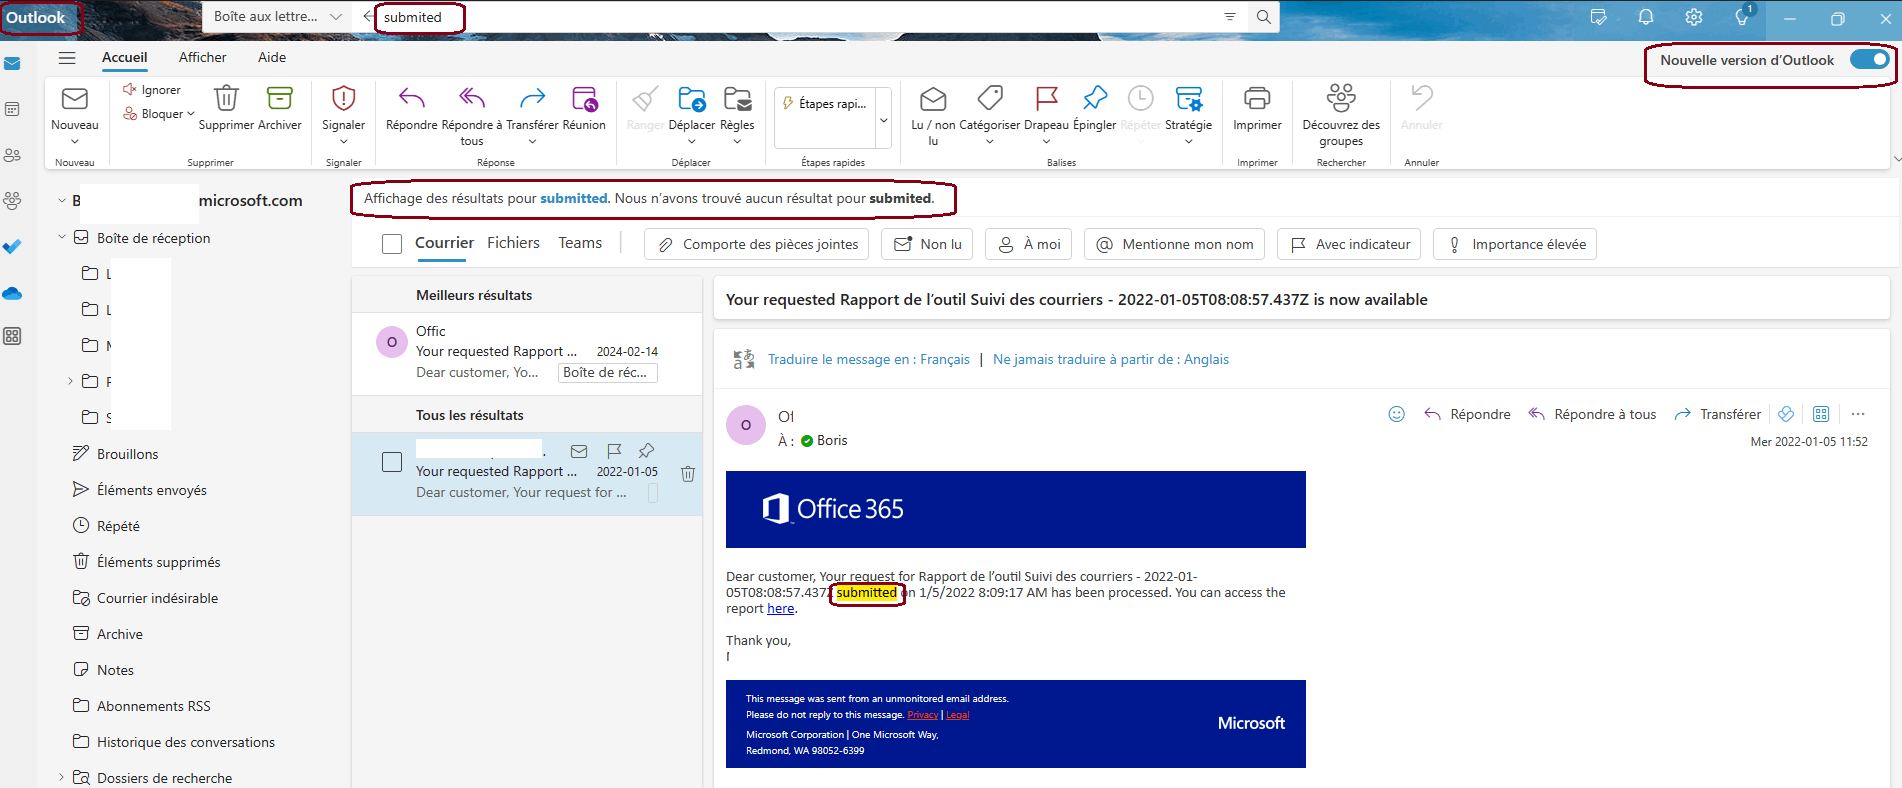Viewport: 1902px width, 788px height.
Task: Click the search box containing submited
Action: pos(800,17)
